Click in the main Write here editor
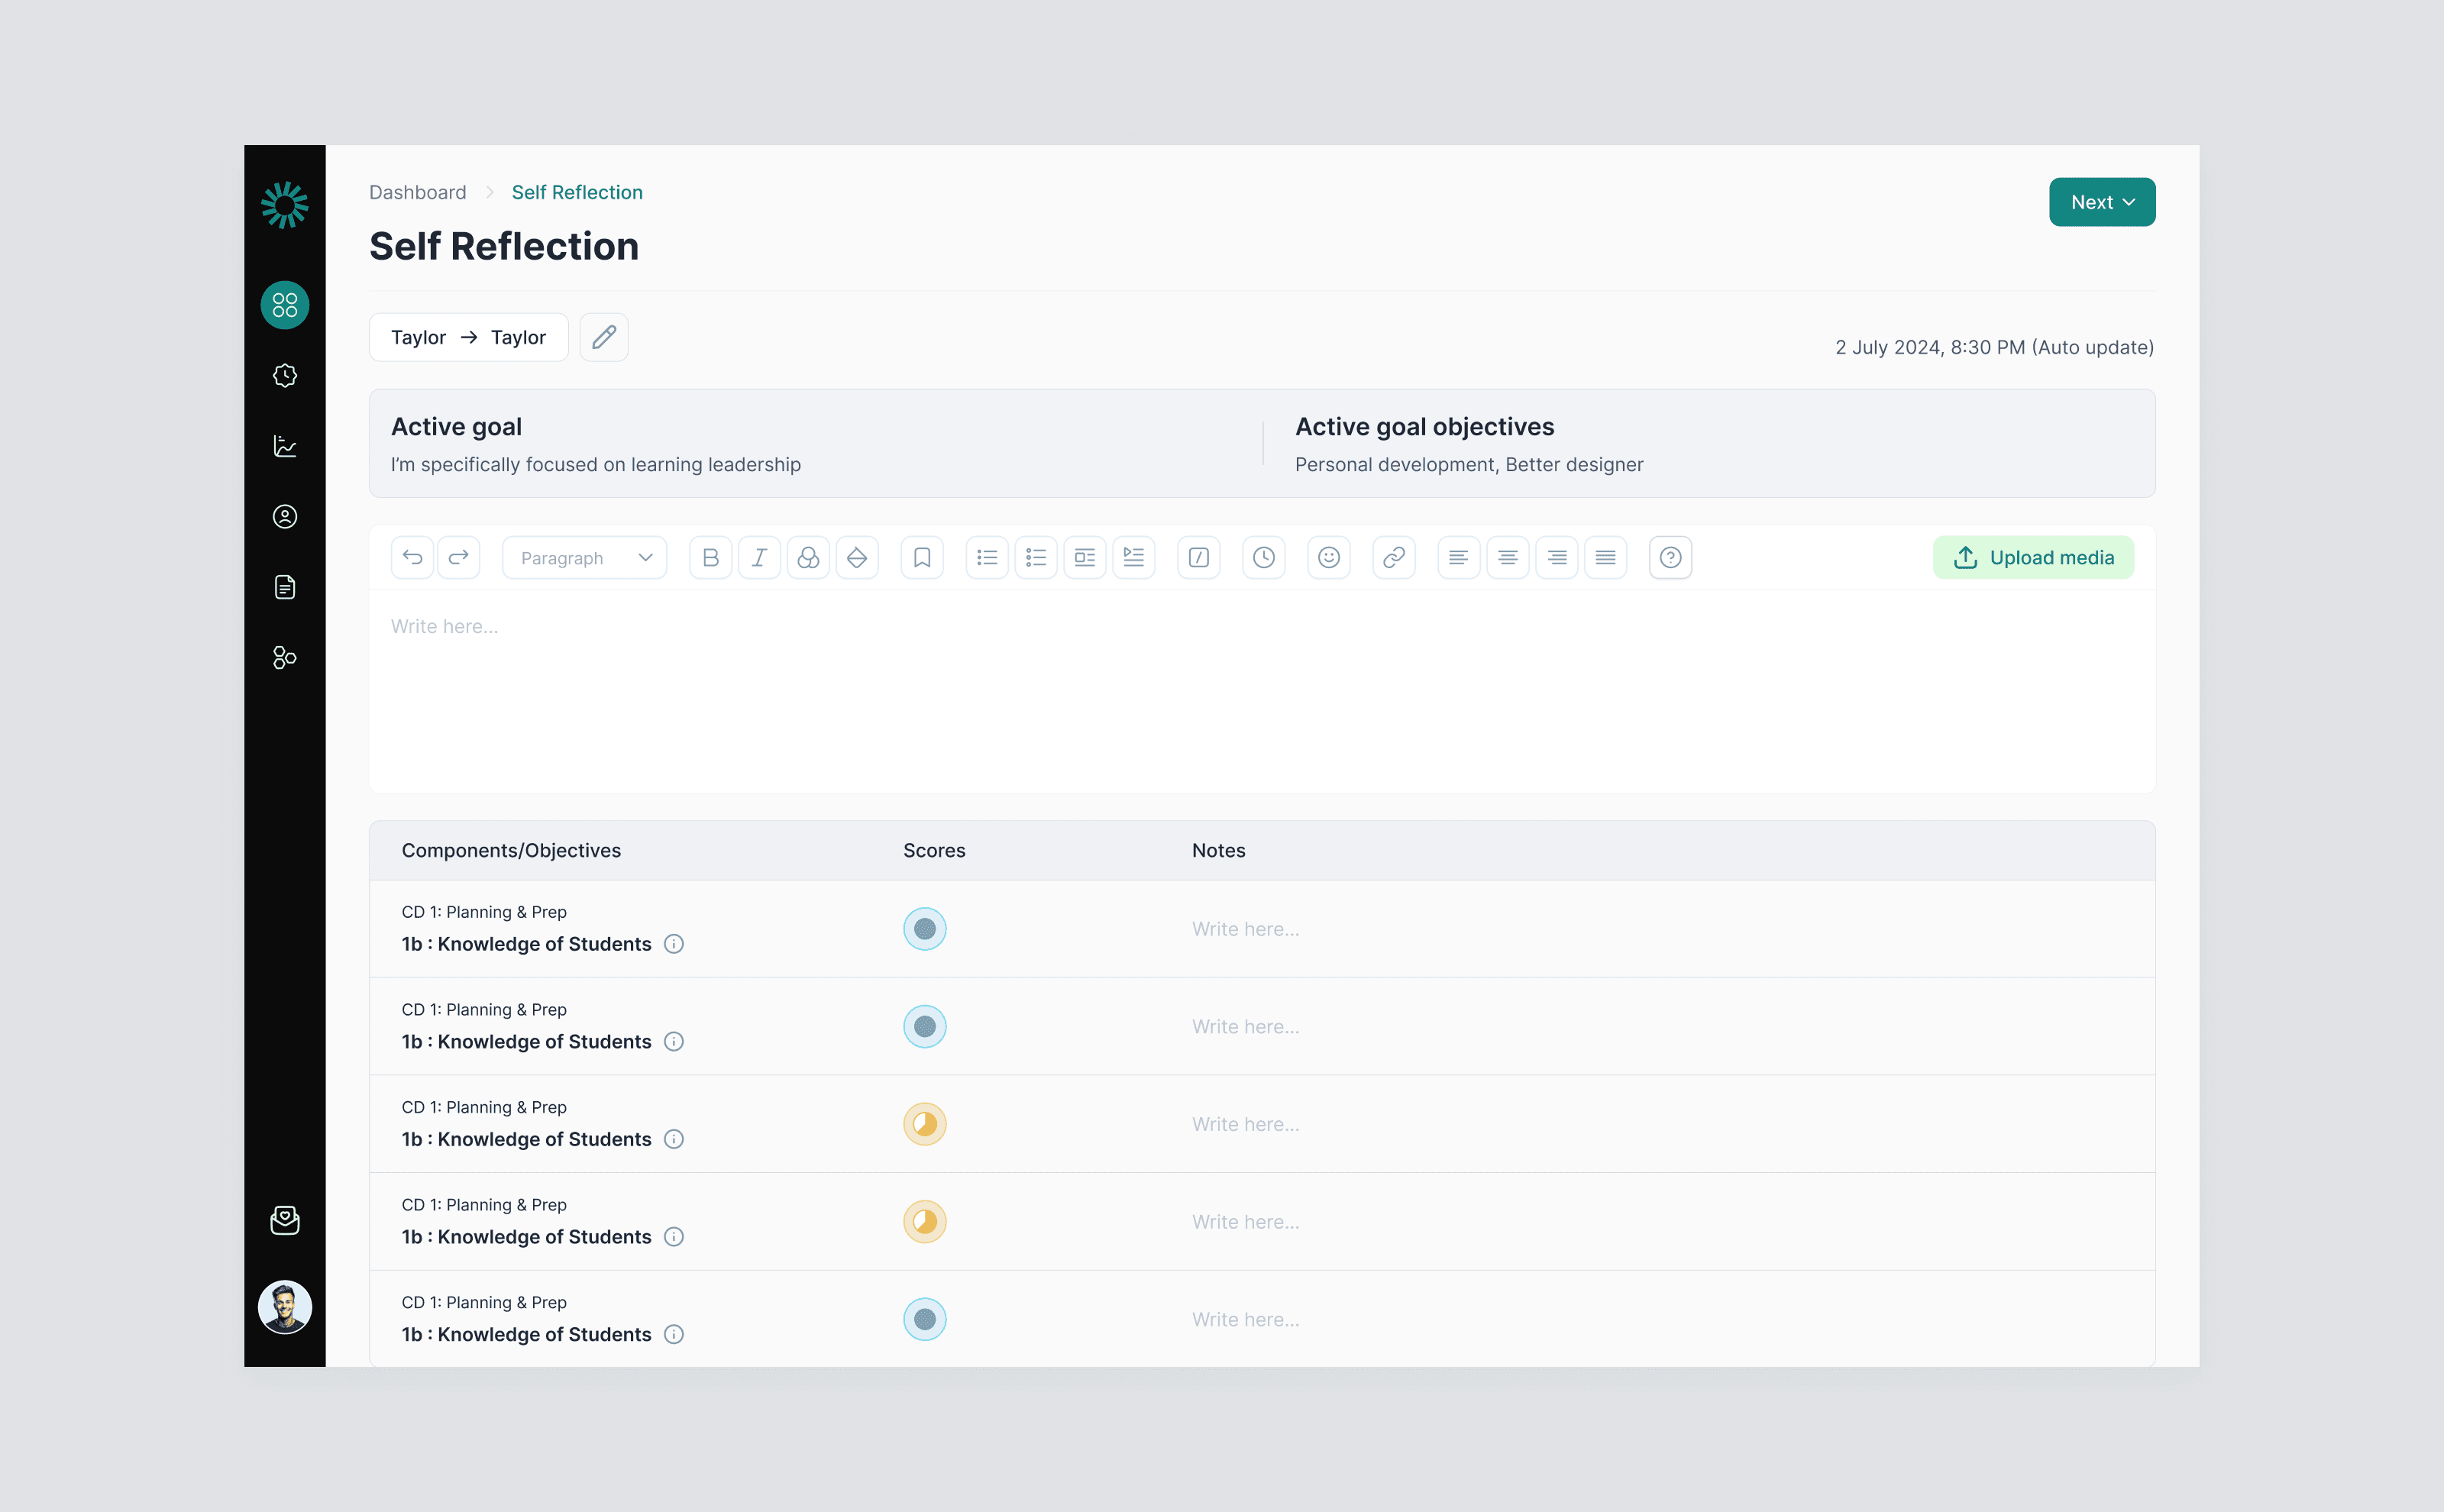This screenshot has width=2444, height=1512. [1262, 690]
